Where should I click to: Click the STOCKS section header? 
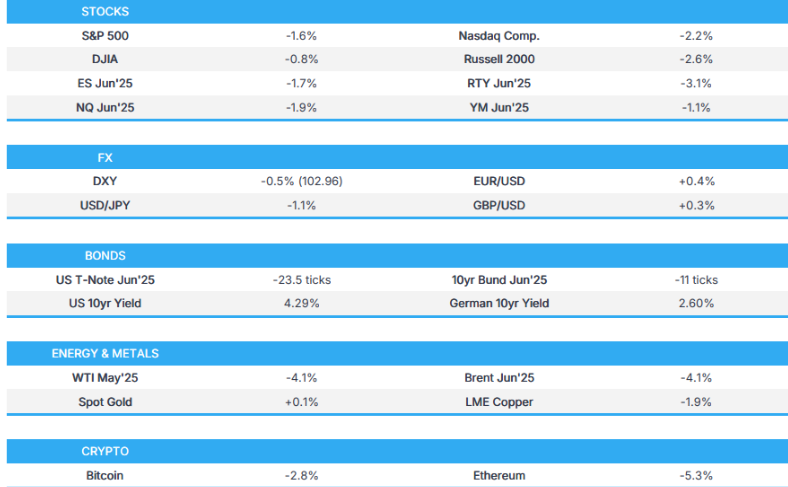105,12
